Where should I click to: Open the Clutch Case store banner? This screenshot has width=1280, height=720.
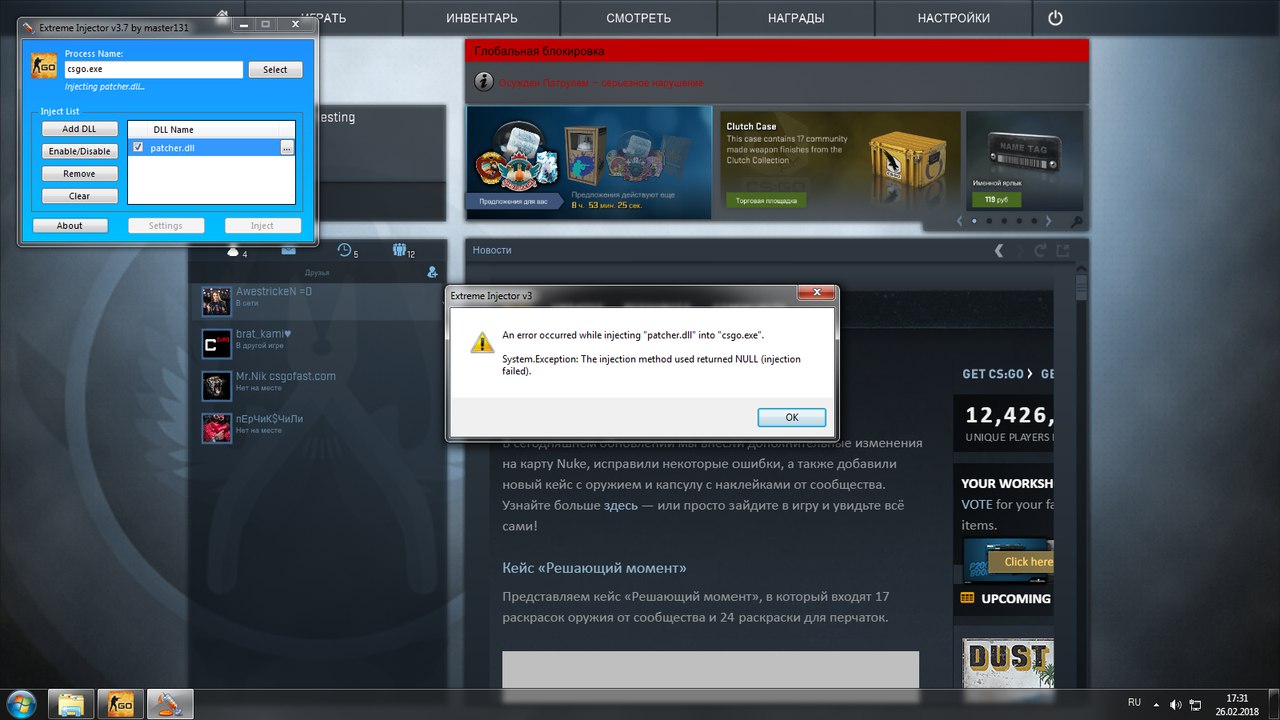coord(839,163)
